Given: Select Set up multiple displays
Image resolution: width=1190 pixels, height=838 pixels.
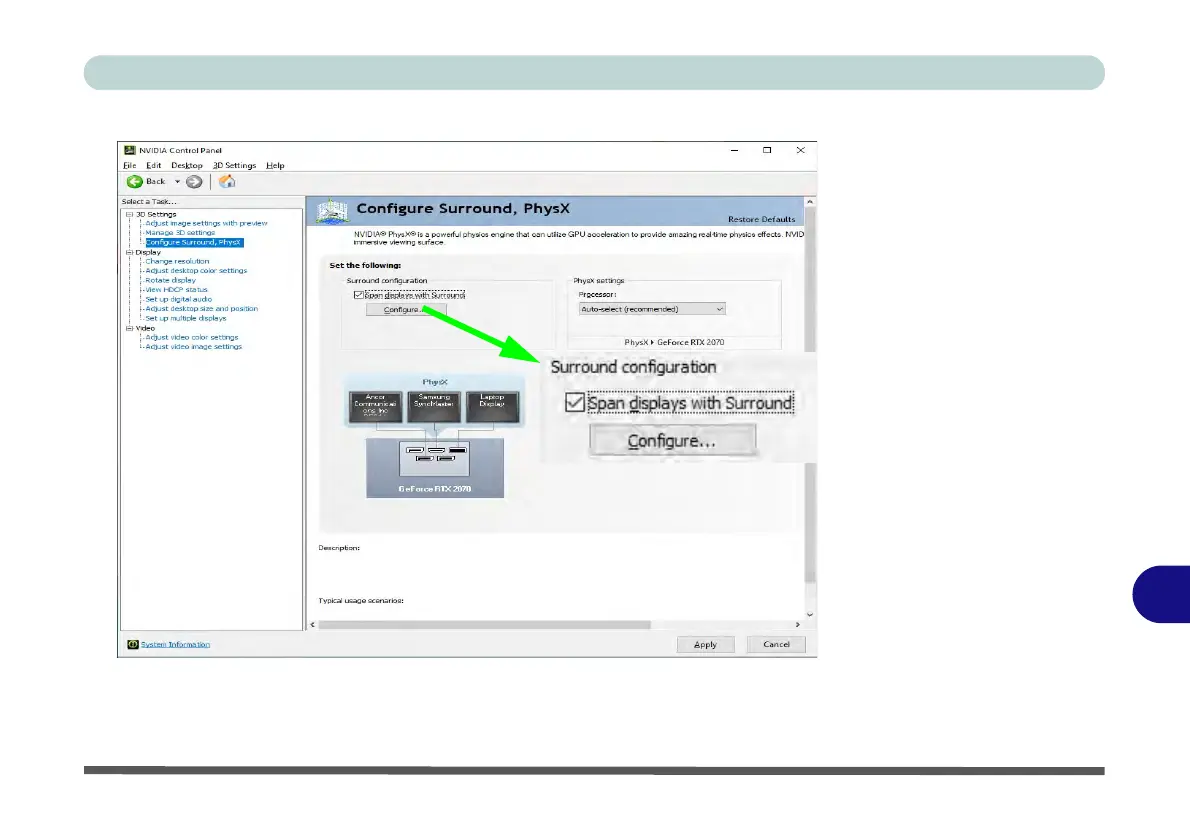Looking at the screenshot, I should coord(186,318).
